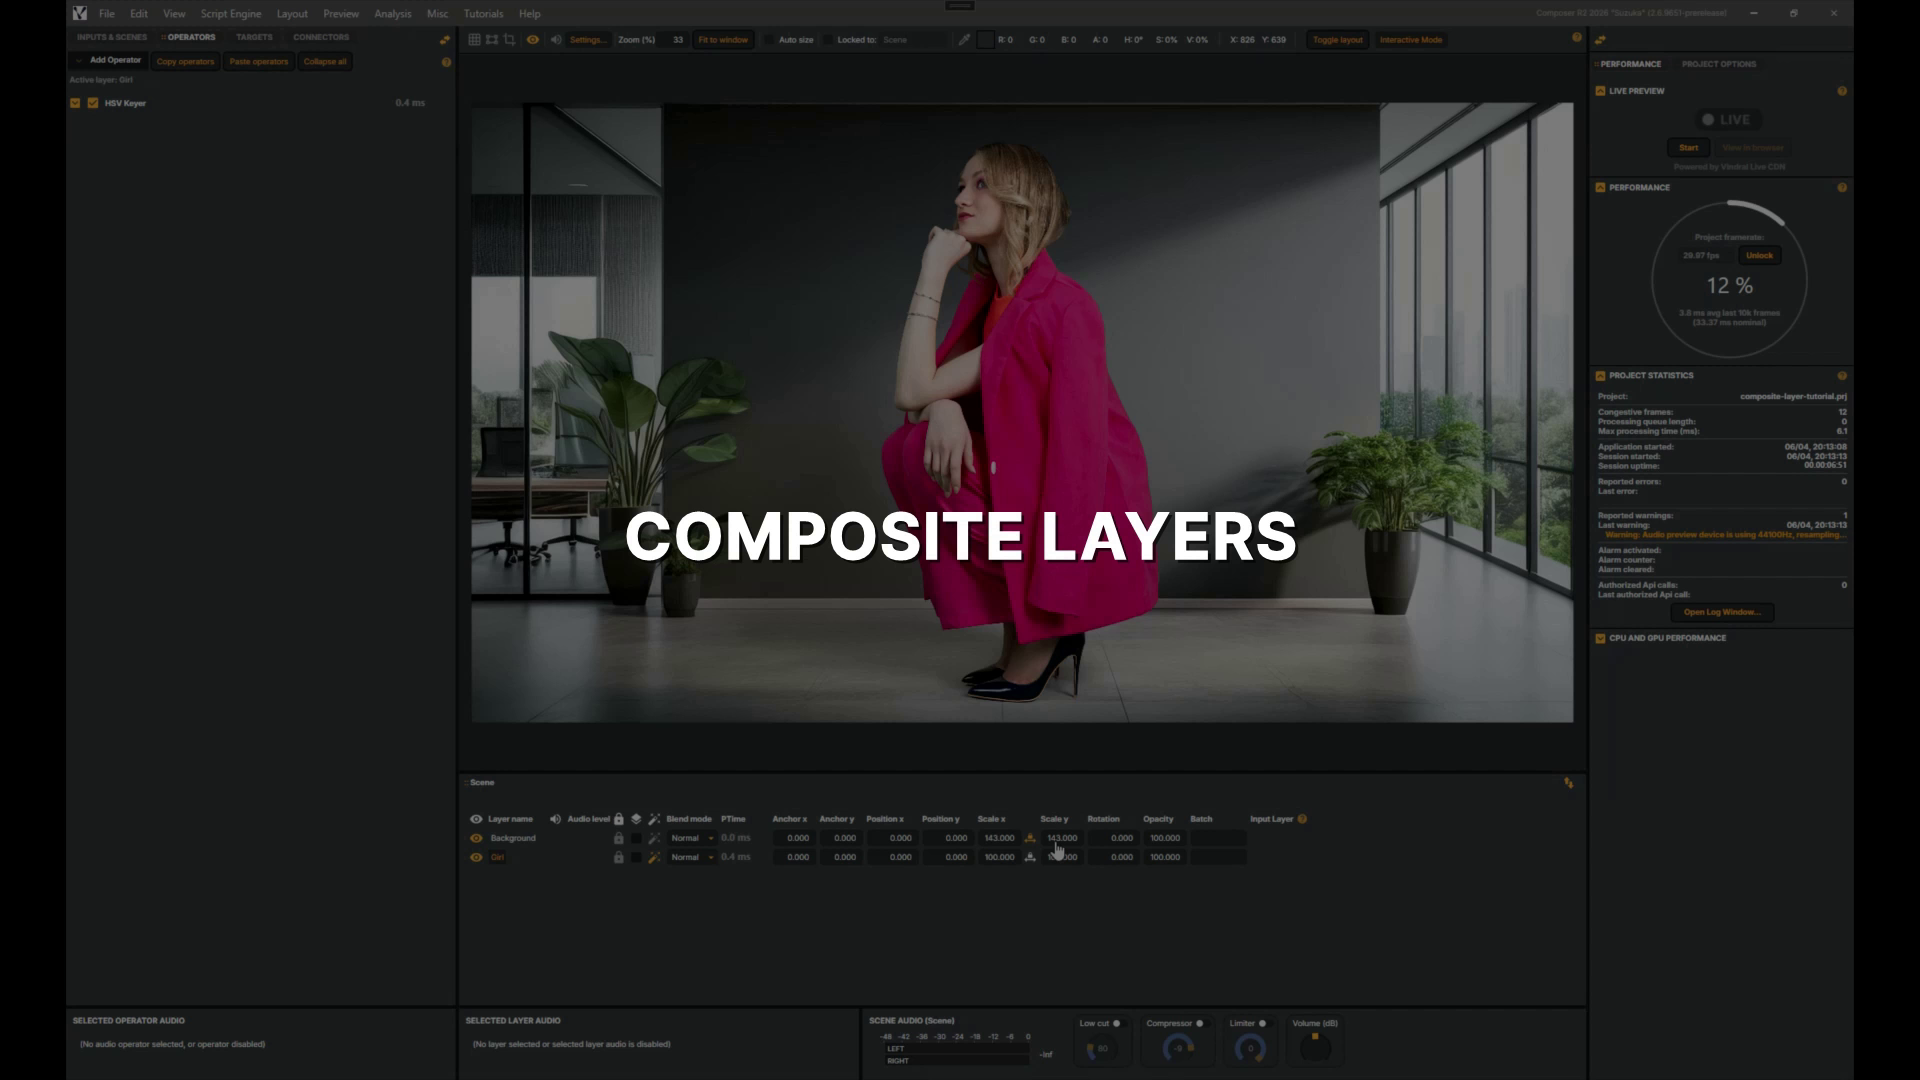
Task: Collapse Performance section expander
Action: point(1601,188)
